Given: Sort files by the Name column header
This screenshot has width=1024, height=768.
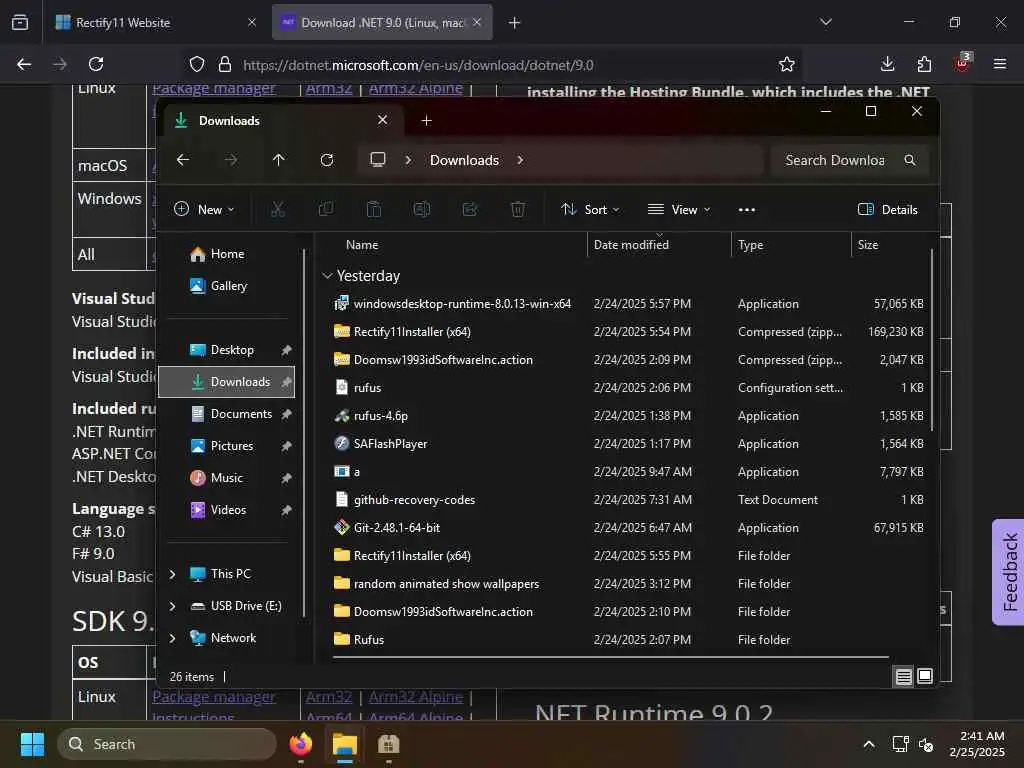Looking at the screenshot, I should click(362, 244).
